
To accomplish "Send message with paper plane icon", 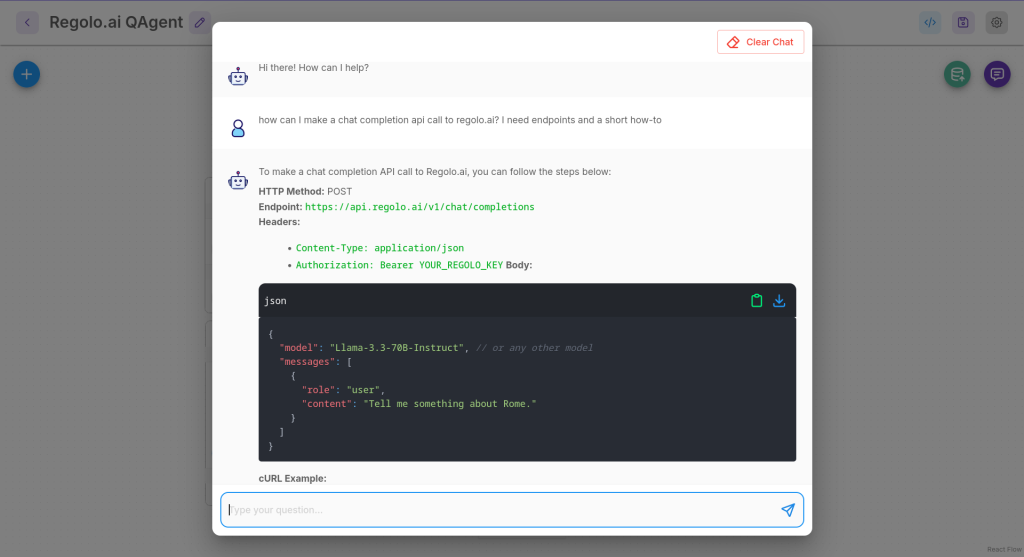I will pos(788,510).
